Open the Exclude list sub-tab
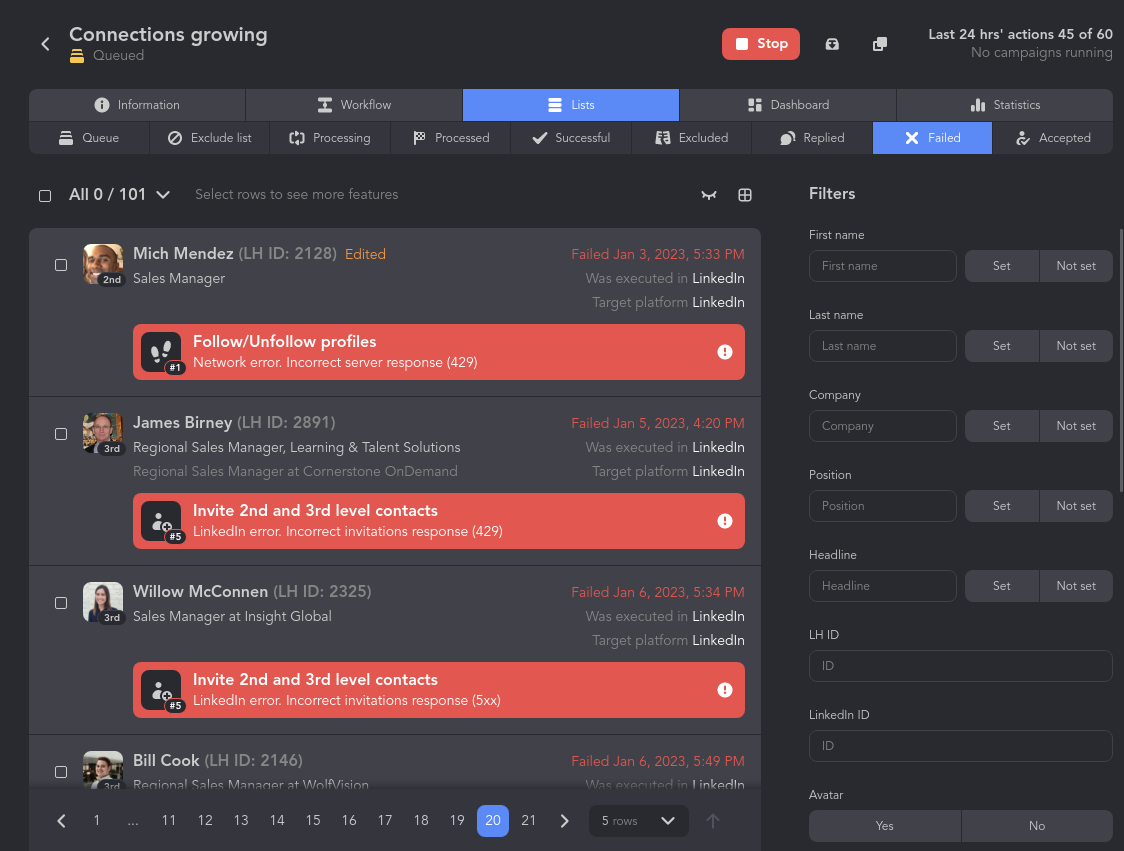1124x851 pixels. (209, 138)
